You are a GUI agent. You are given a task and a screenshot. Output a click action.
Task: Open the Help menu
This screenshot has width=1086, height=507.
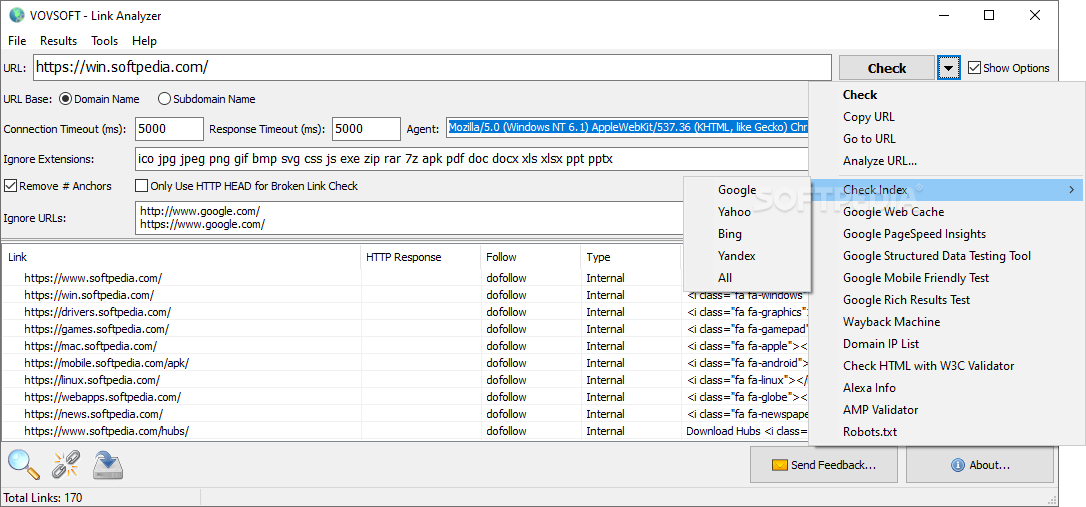coord(144,41)
